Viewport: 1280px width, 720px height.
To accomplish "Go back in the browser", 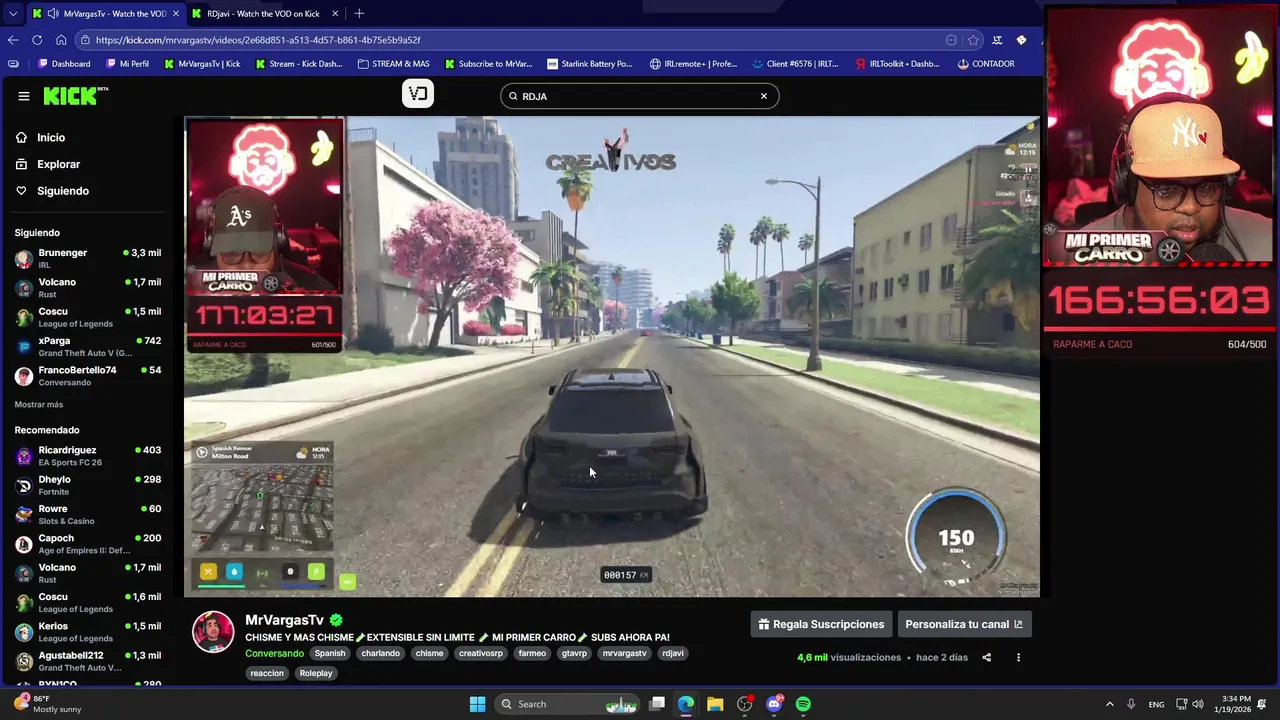I will (x=13, y=40).
